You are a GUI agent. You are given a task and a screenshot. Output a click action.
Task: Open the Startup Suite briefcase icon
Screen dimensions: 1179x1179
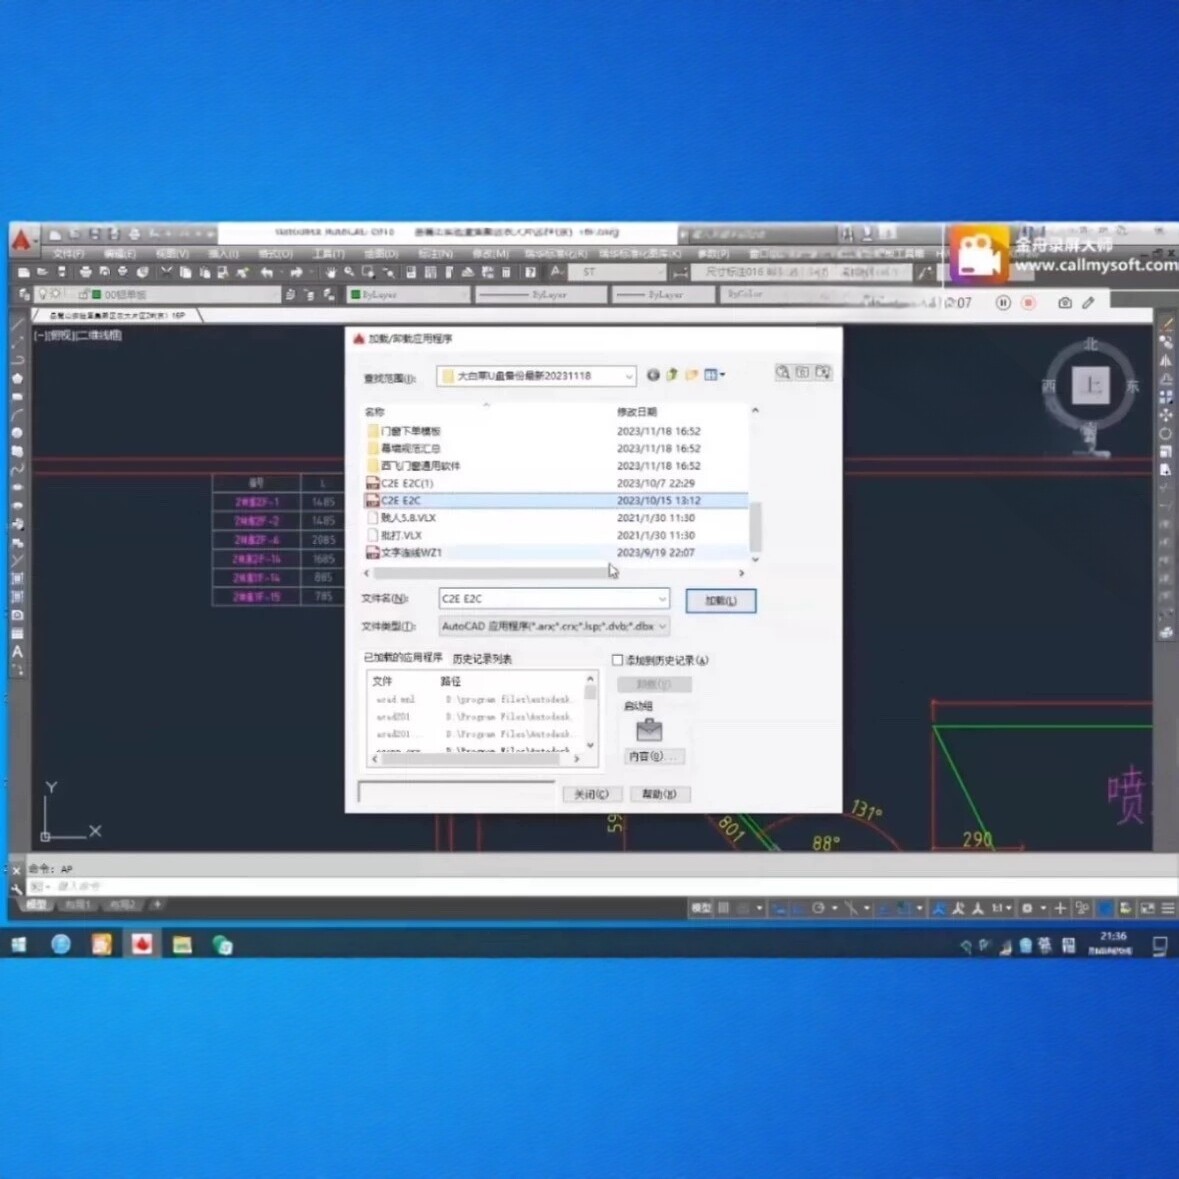point(649,729)
